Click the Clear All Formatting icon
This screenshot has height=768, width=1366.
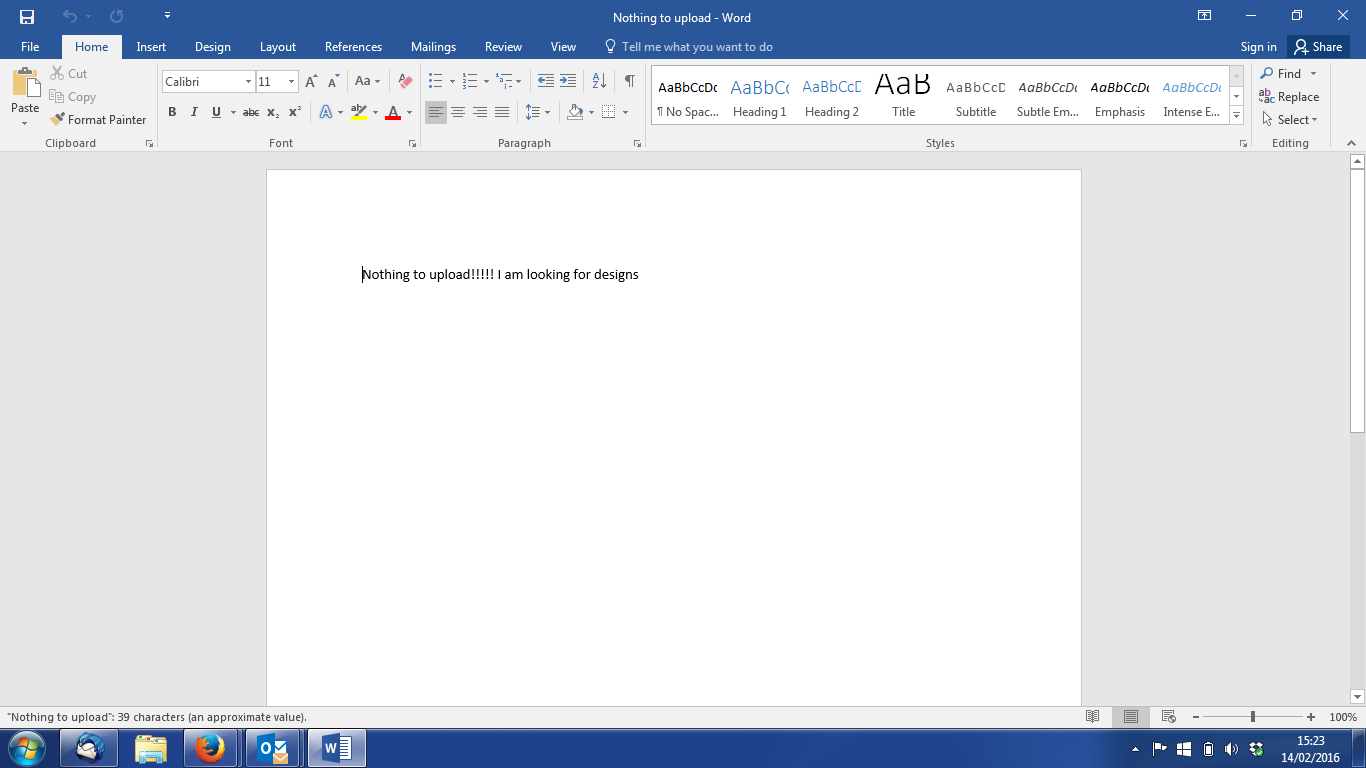[405, 81]
